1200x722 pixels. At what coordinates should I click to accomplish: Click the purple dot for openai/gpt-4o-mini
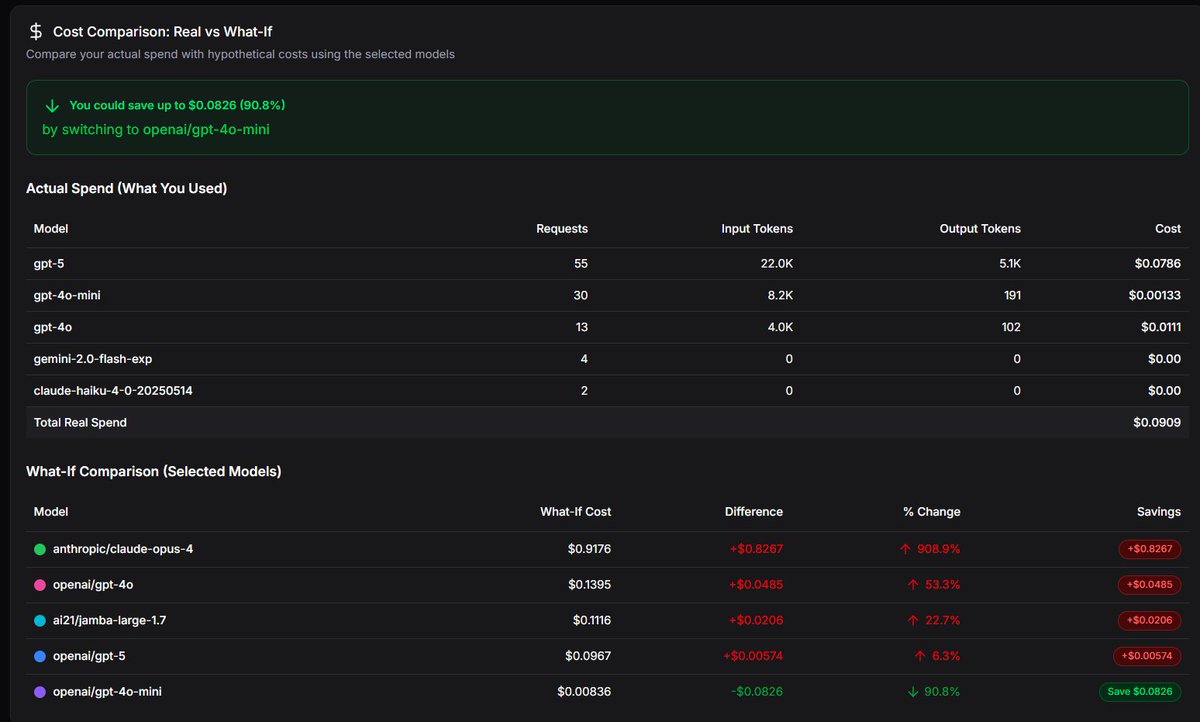coord(40,691)
